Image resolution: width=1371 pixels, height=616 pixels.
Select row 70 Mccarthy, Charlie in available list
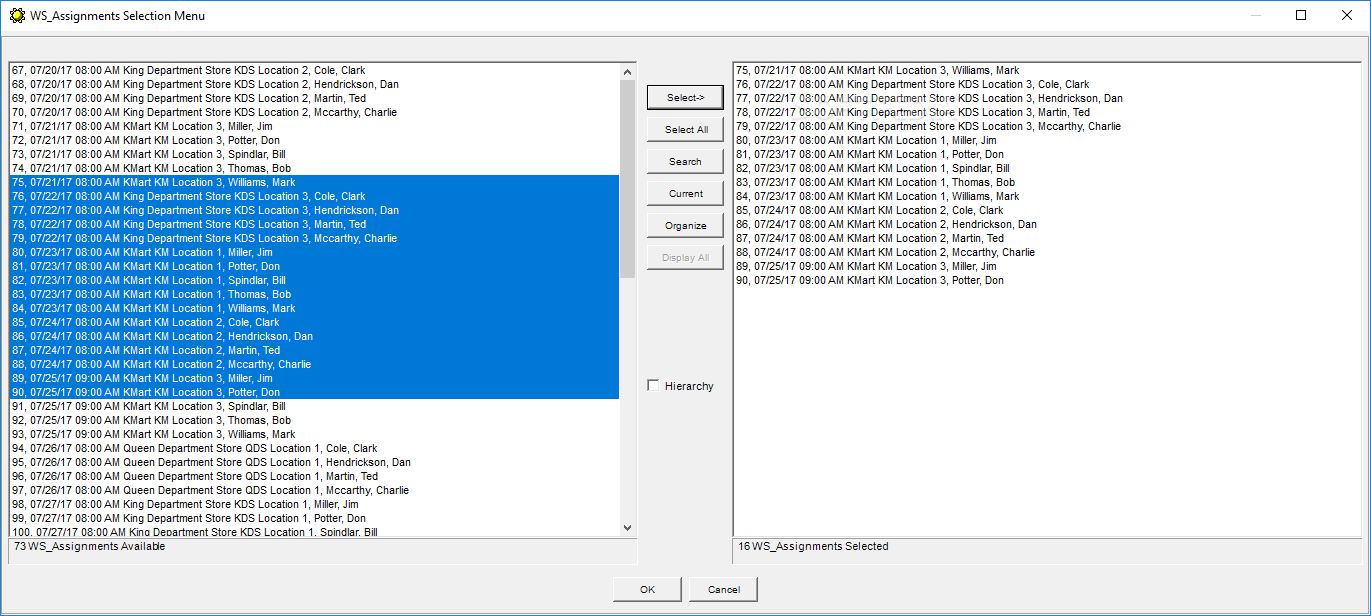click(314, 112)
